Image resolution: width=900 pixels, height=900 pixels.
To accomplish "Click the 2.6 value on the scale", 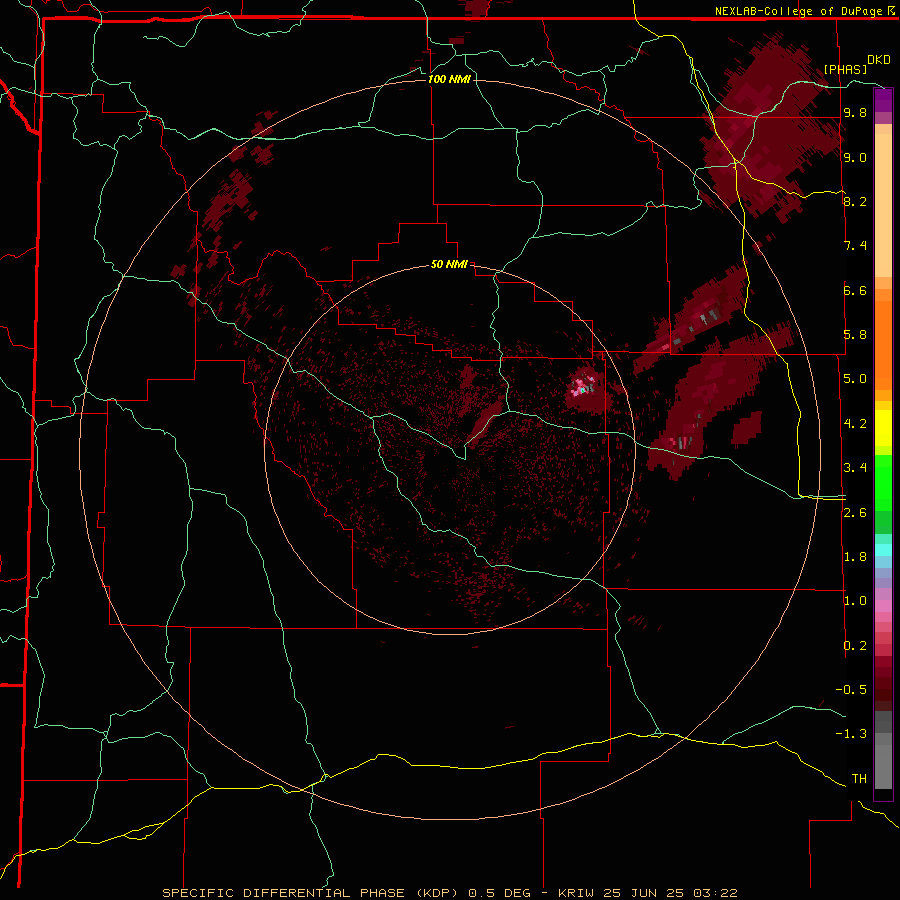I will (855, 513).
